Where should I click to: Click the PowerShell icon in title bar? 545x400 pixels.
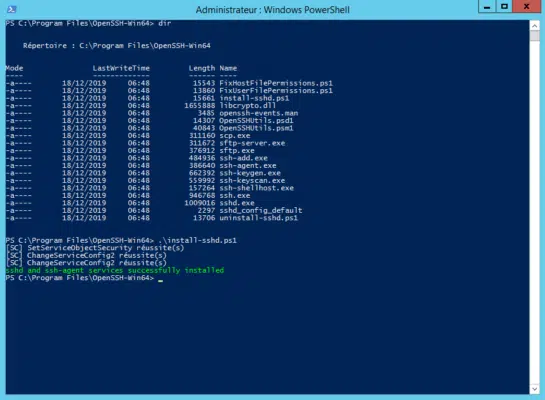pos(12,9)
